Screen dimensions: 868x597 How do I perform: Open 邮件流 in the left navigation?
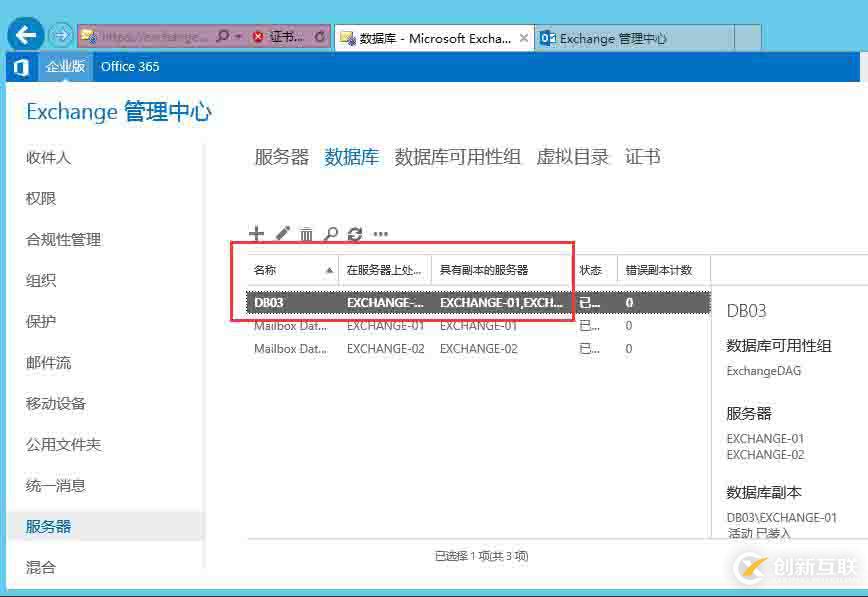48,363
